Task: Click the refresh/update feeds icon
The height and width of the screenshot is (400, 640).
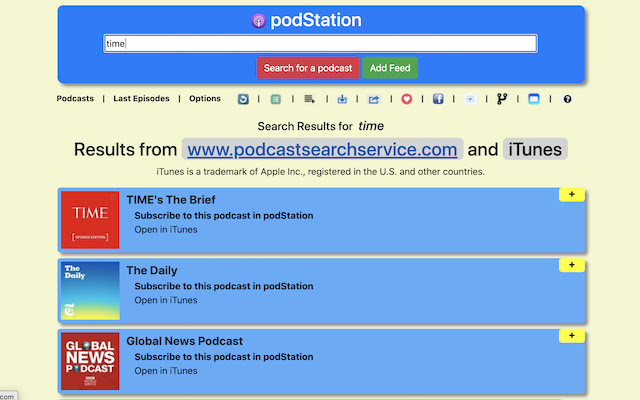Action: pos(243,99)
